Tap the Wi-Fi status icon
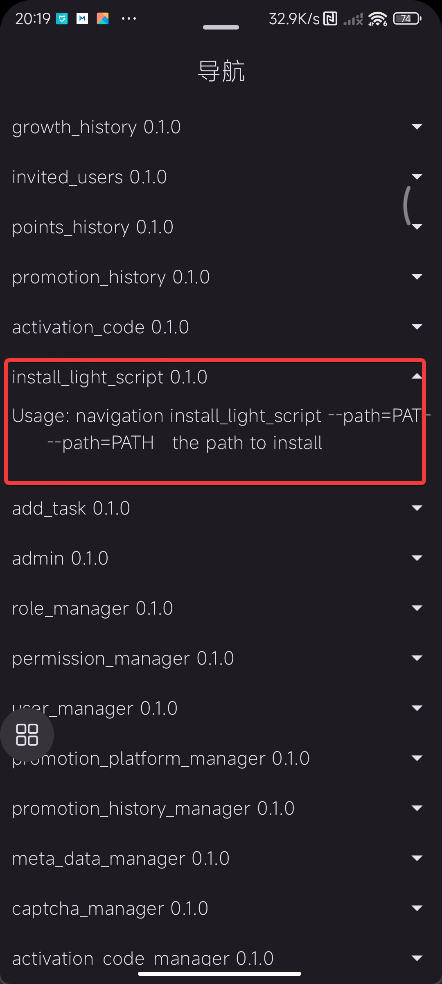The image size is (442, 984). pyautogui.click(x=377, y=19)
